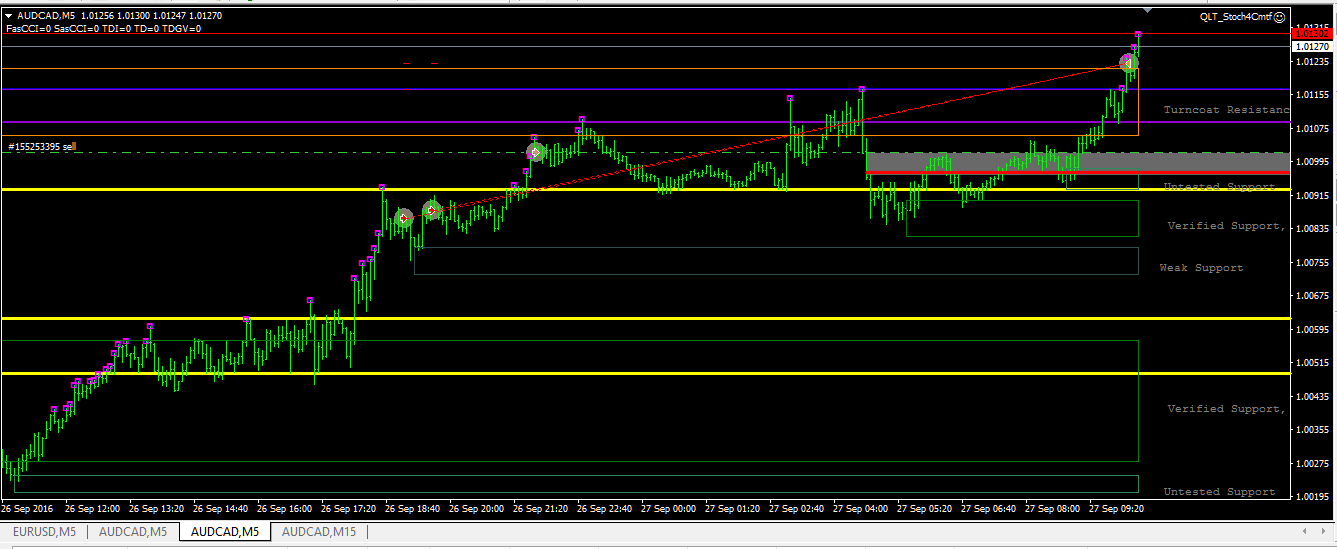This screenshot has width=1337, height=549.
Task: Click the 1.00675 value on price scale
Action: [1311, 296]
